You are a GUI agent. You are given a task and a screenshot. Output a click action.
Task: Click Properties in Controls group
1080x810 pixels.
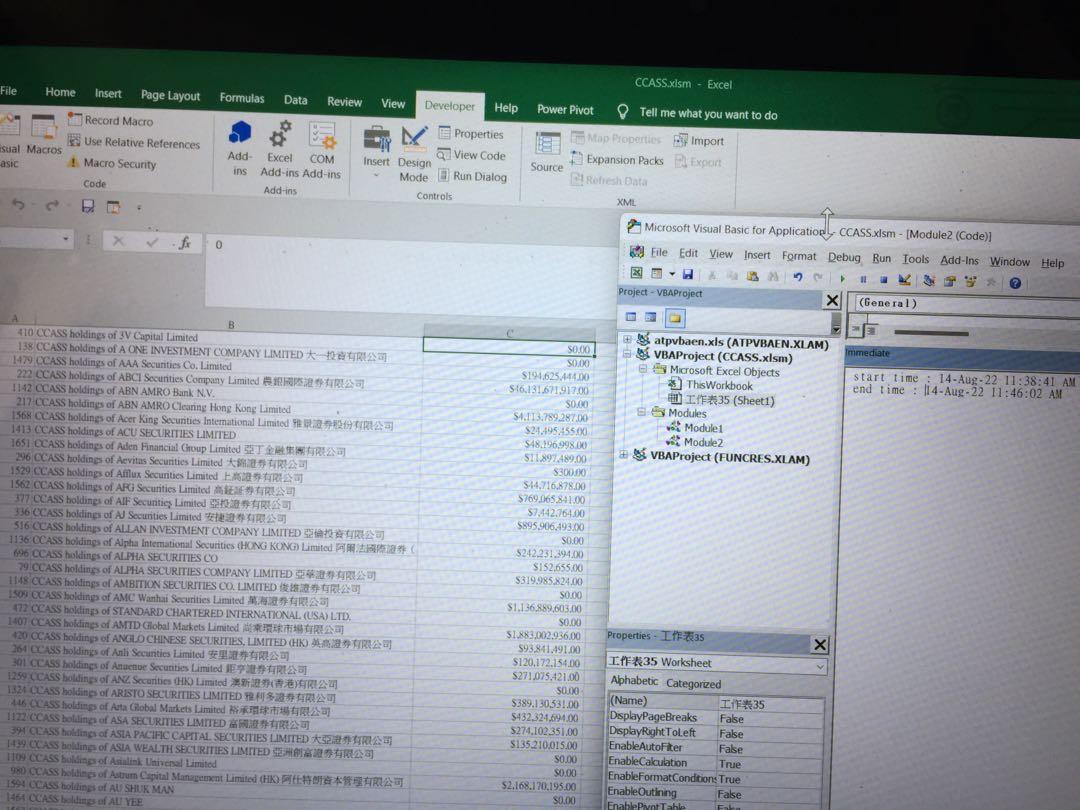coord(471,134)
